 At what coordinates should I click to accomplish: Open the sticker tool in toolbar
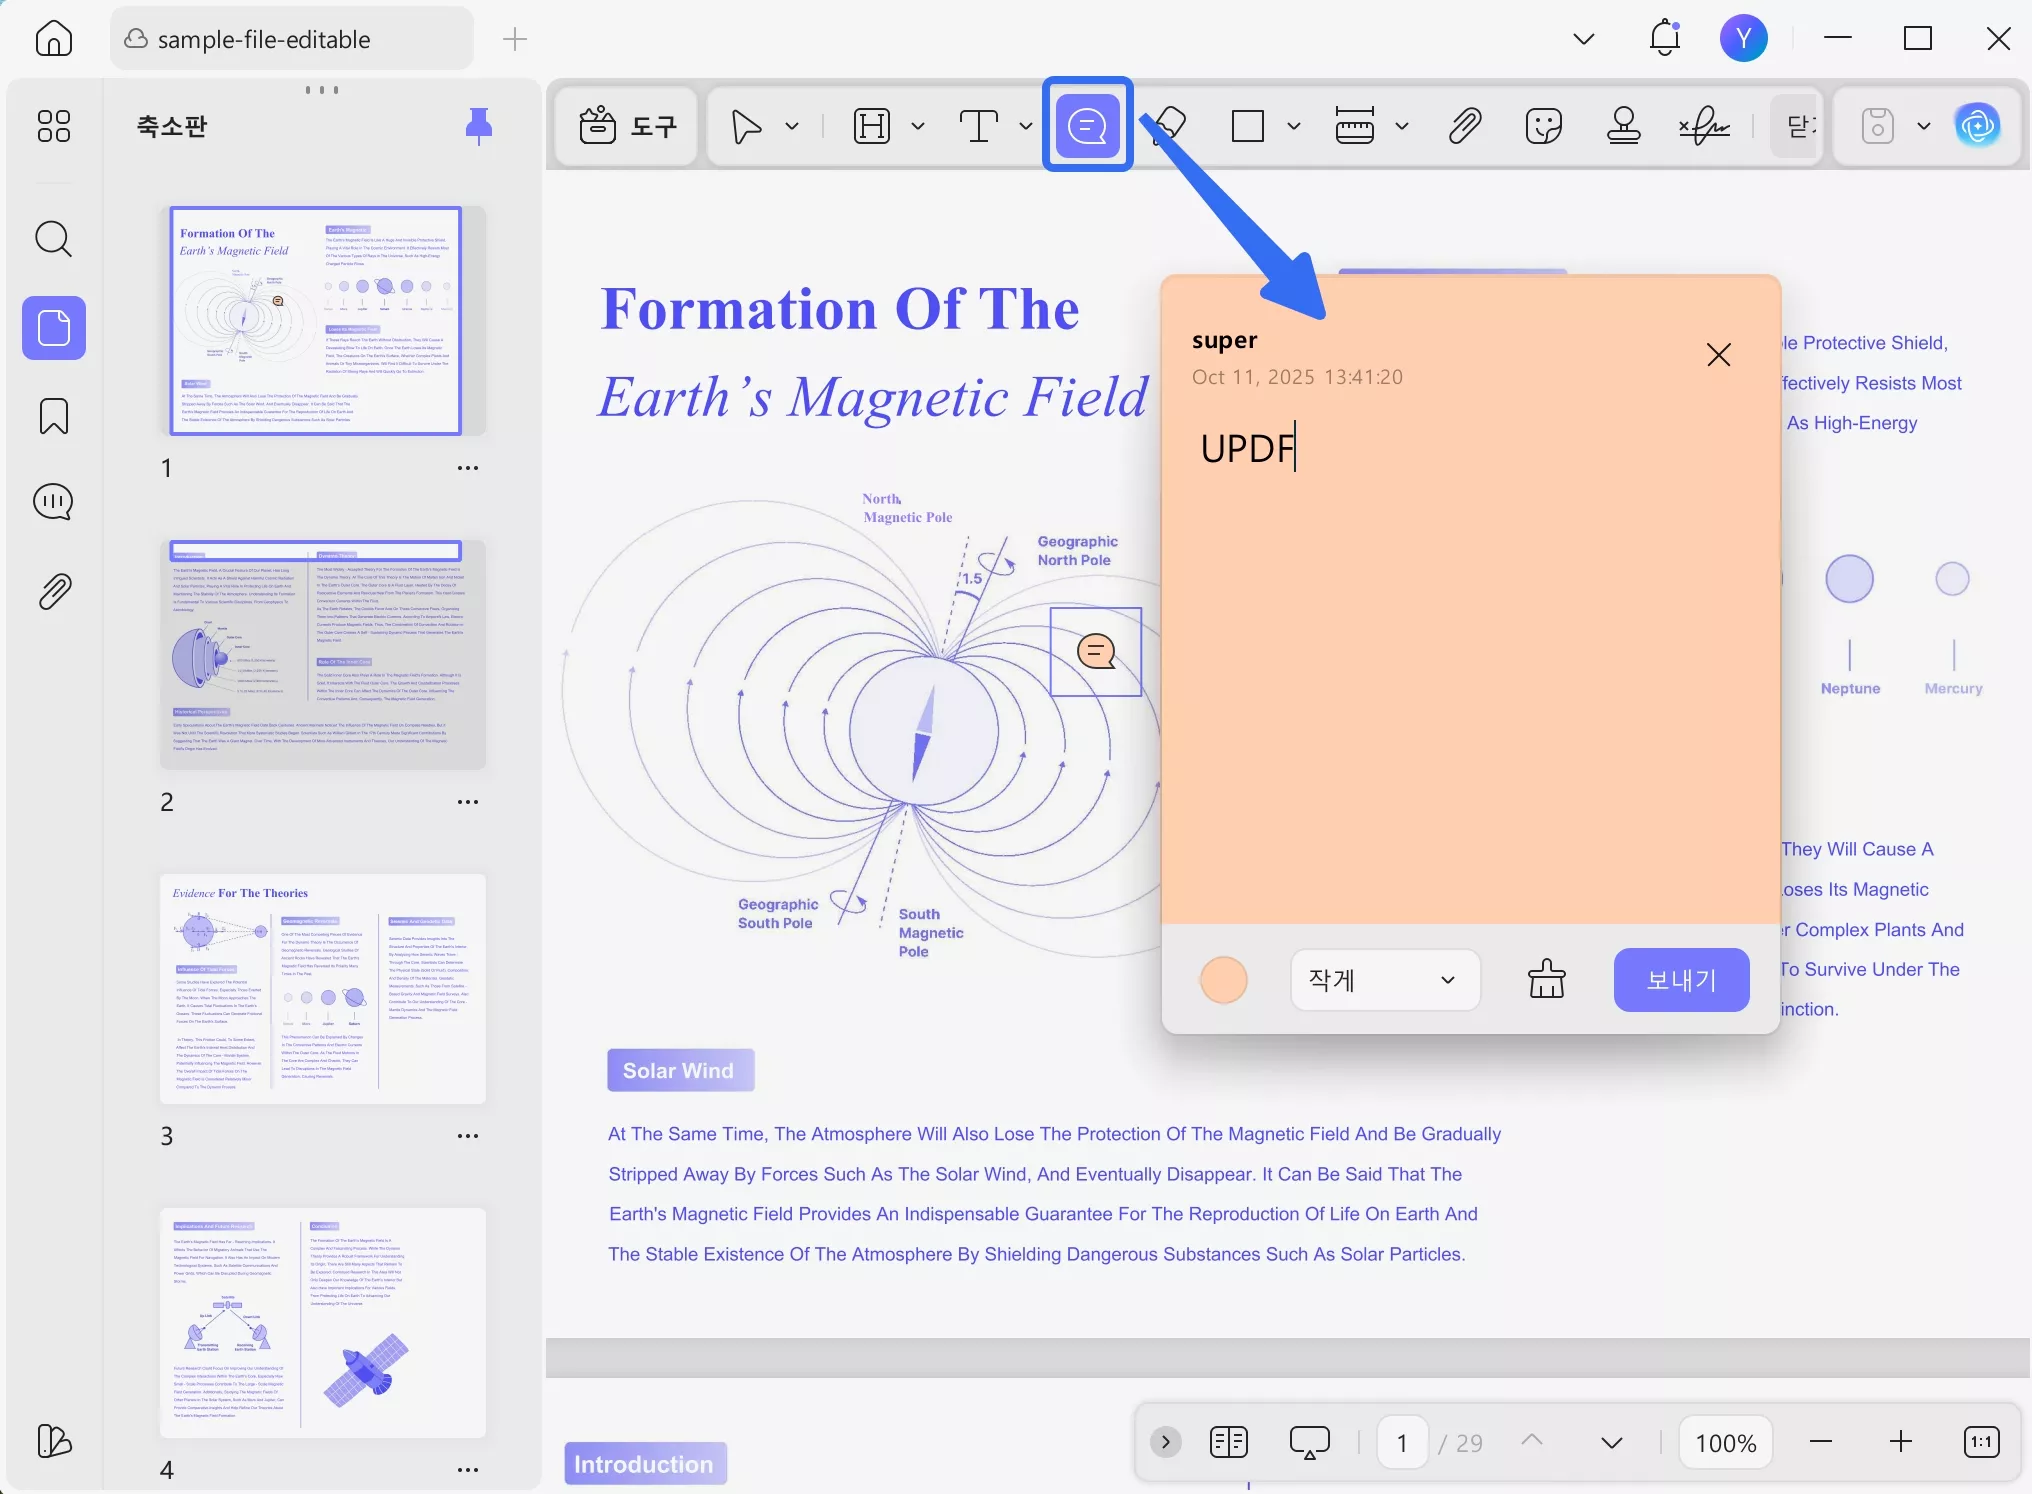[x=1543, y=126]
